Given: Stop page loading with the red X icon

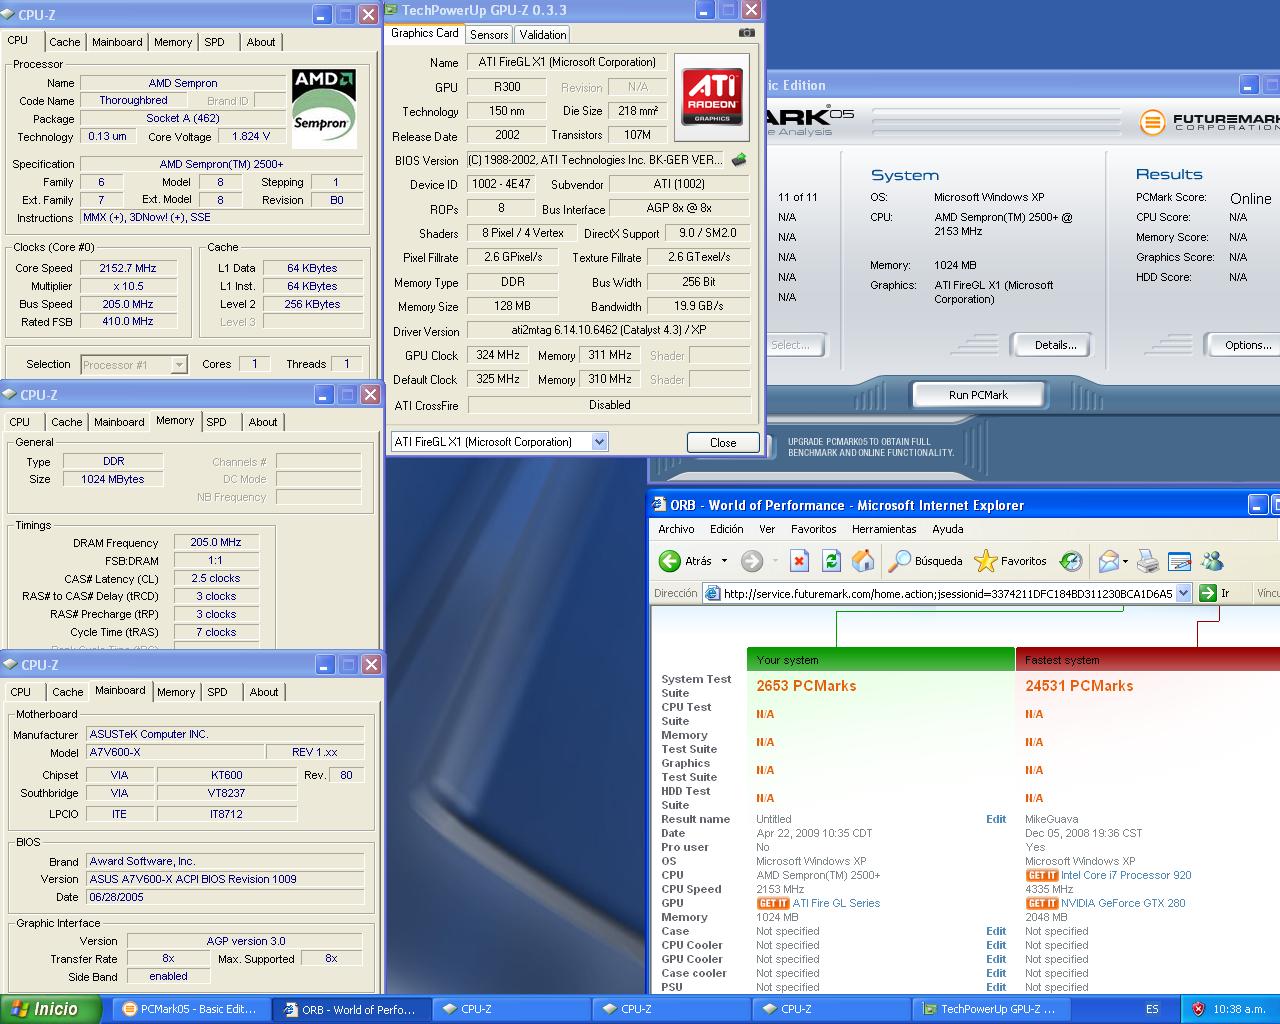Looking at the screenshot, I should (799, 561).
